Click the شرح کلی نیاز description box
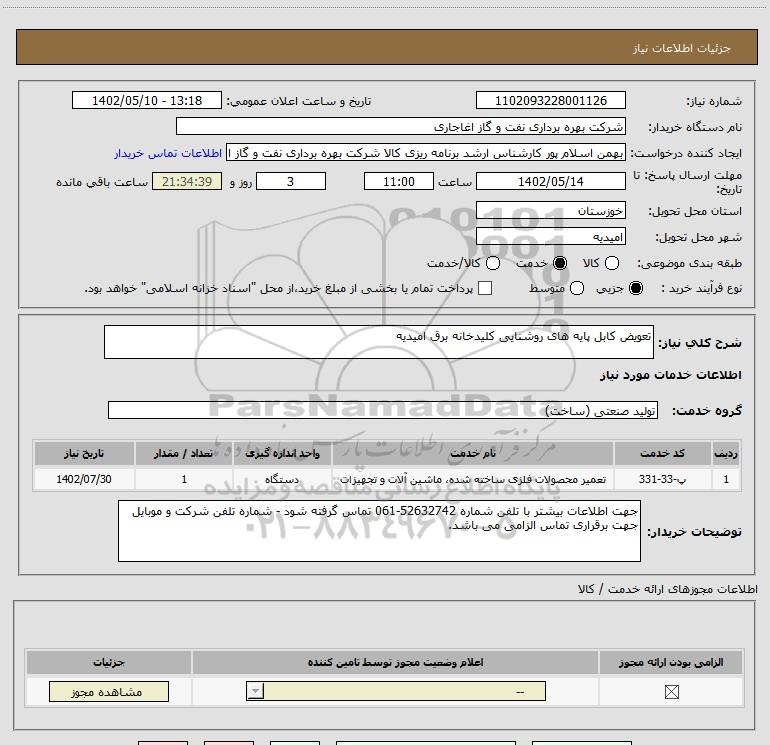Image resolution: width=770 pixels, height=745 pixels. pyautogui.click(x=379, y=342)
